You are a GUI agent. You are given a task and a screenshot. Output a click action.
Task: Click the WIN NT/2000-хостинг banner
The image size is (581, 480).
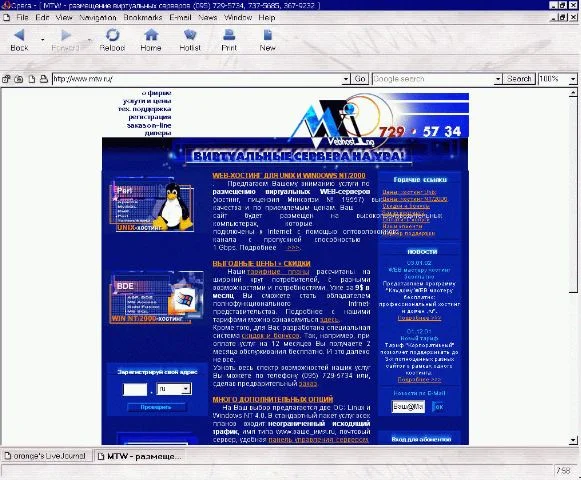point(157,298)
